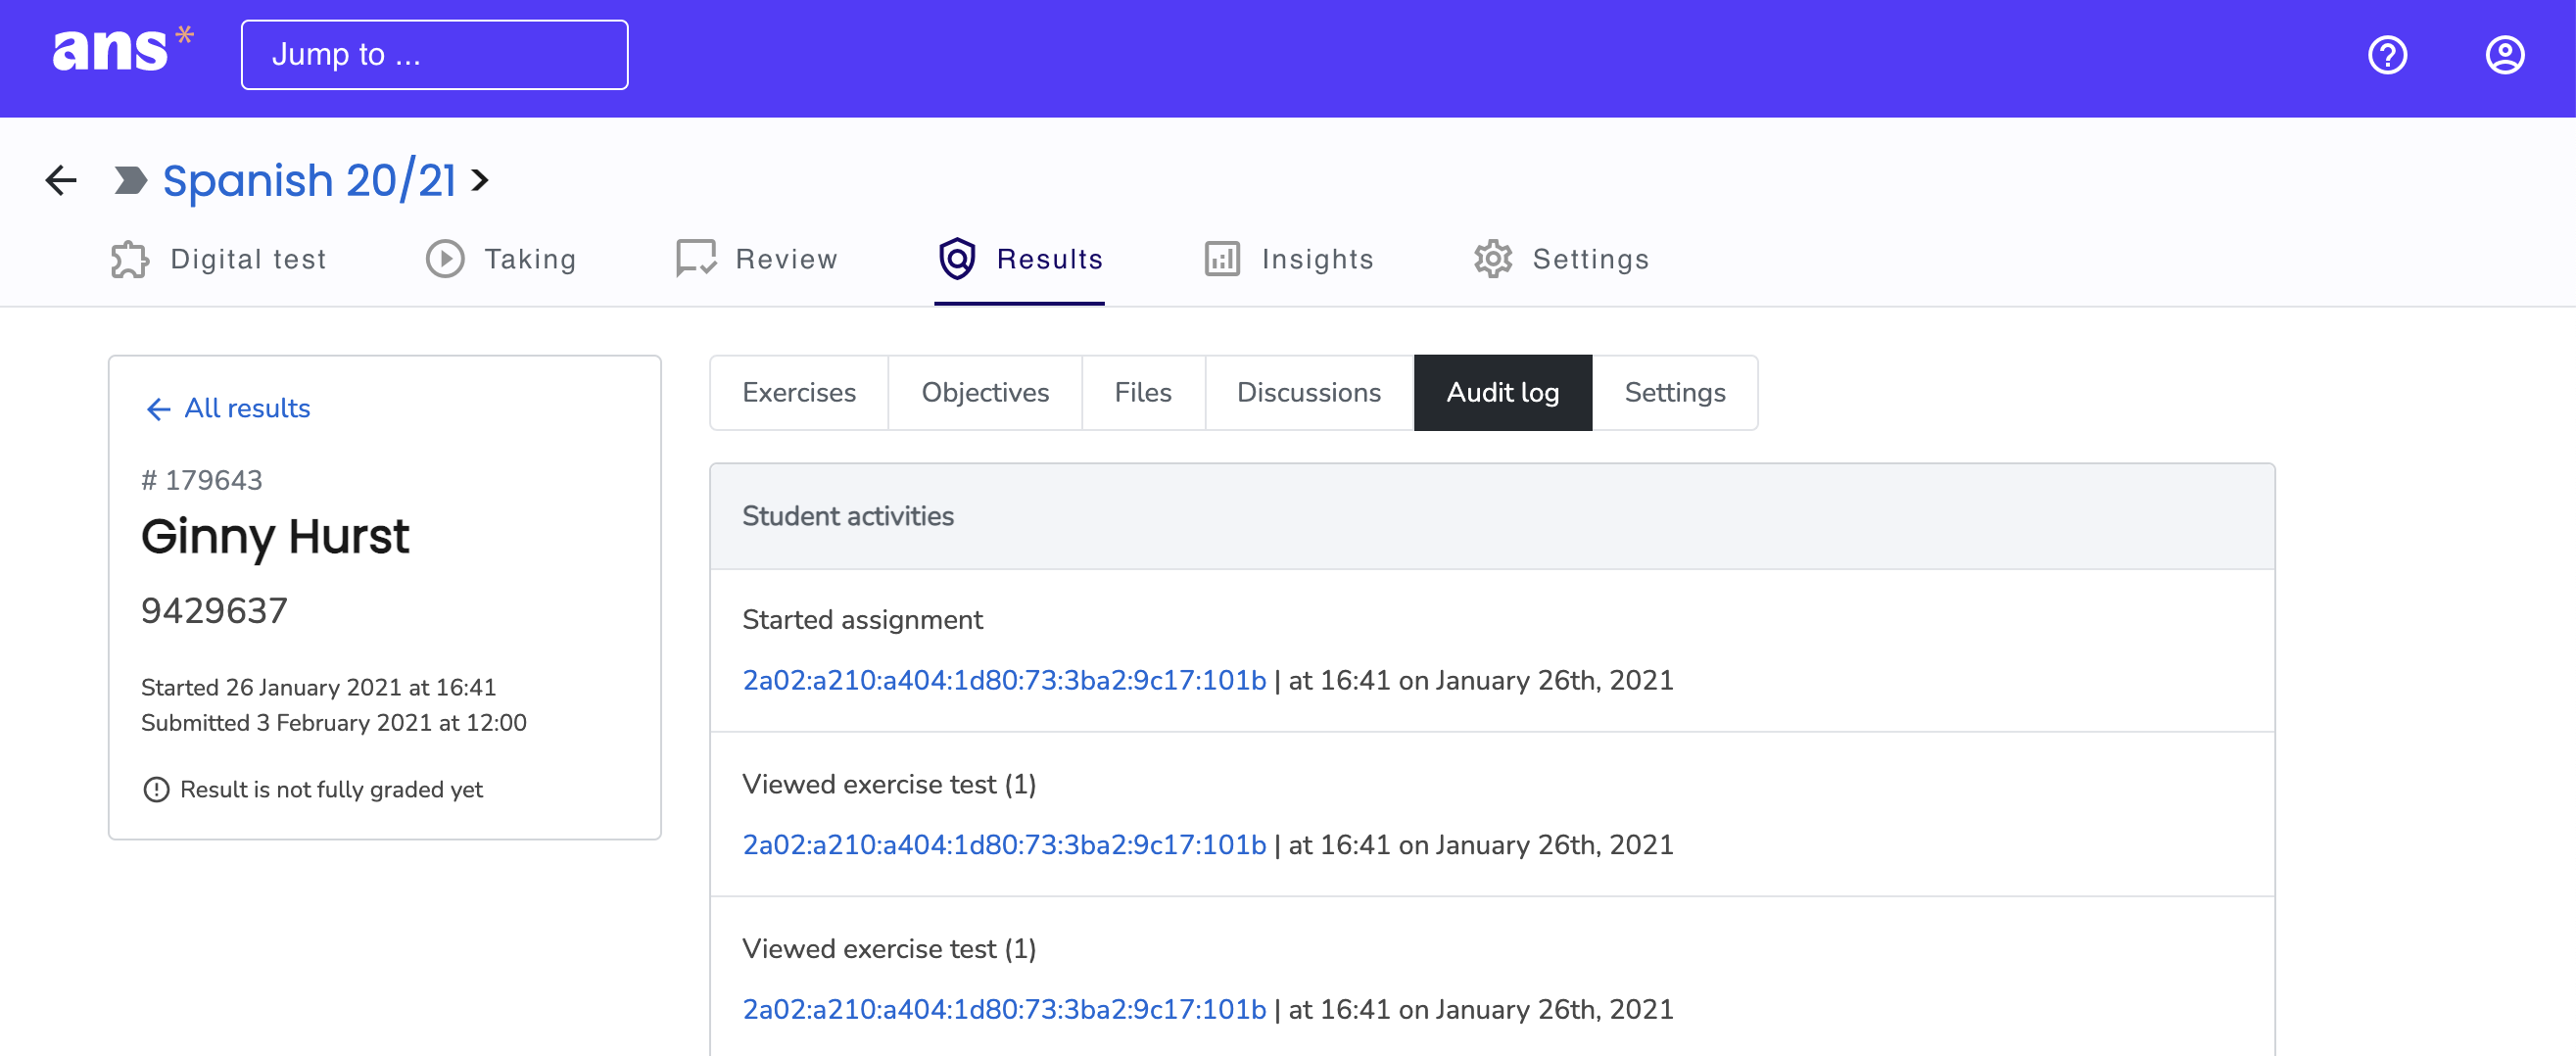The height and width of the screenshot is (1056, 2576).
Task: Focus the Jump to search field
Action: pos(434,55)
